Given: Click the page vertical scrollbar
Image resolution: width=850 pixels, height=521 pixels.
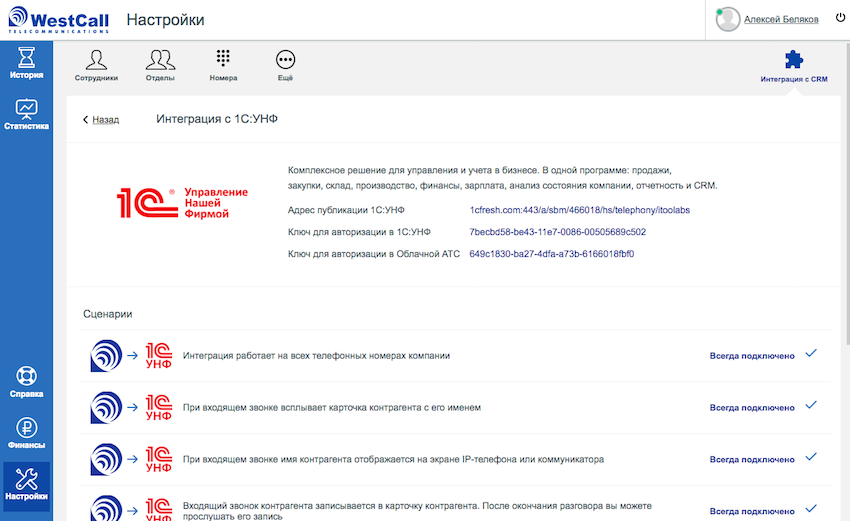Looking at the screenshot, I should (x=847, y=193).
